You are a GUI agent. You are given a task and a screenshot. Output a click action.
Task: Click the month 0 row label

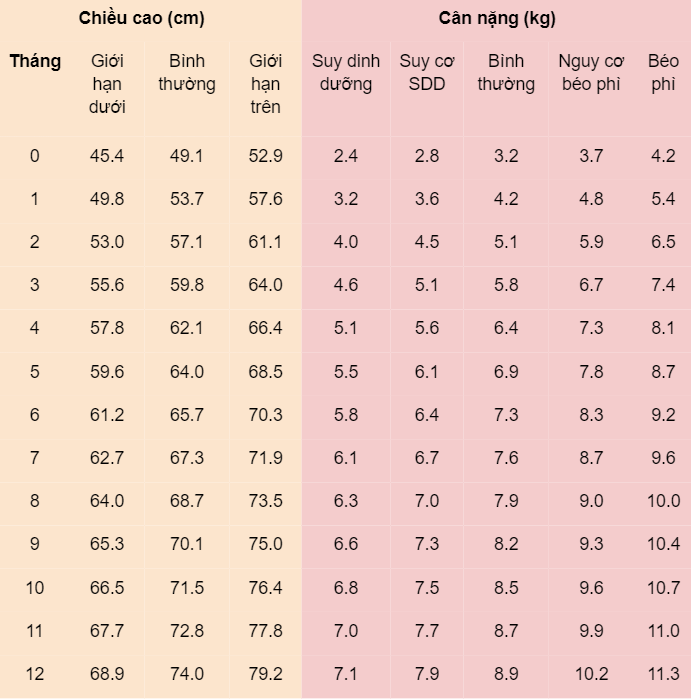[x=35, y=156]
